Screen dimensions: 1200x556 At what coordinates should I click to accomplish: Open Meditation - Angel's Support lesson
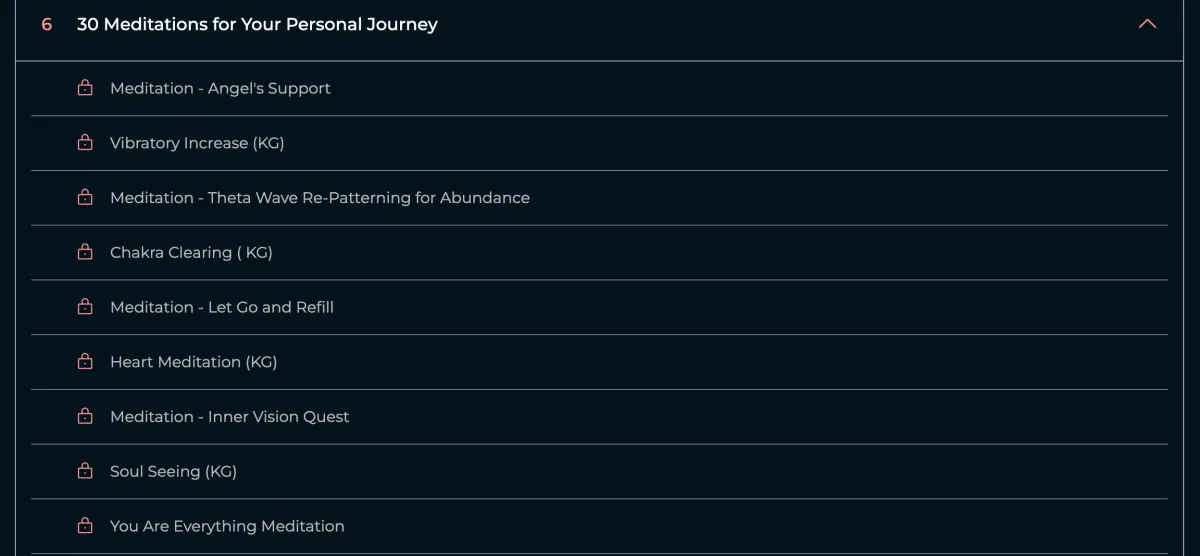click(220, 88)
